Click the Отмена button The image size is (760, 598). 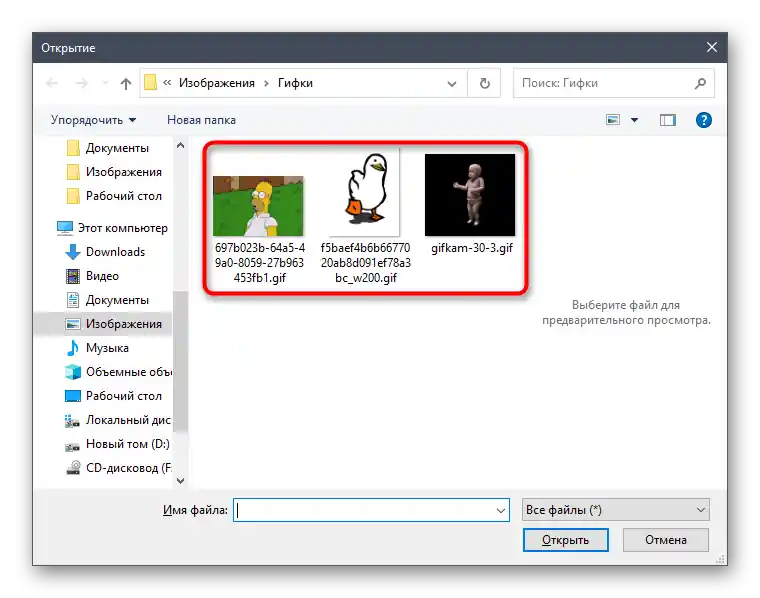pyautogui.click(x=665, y=540)
